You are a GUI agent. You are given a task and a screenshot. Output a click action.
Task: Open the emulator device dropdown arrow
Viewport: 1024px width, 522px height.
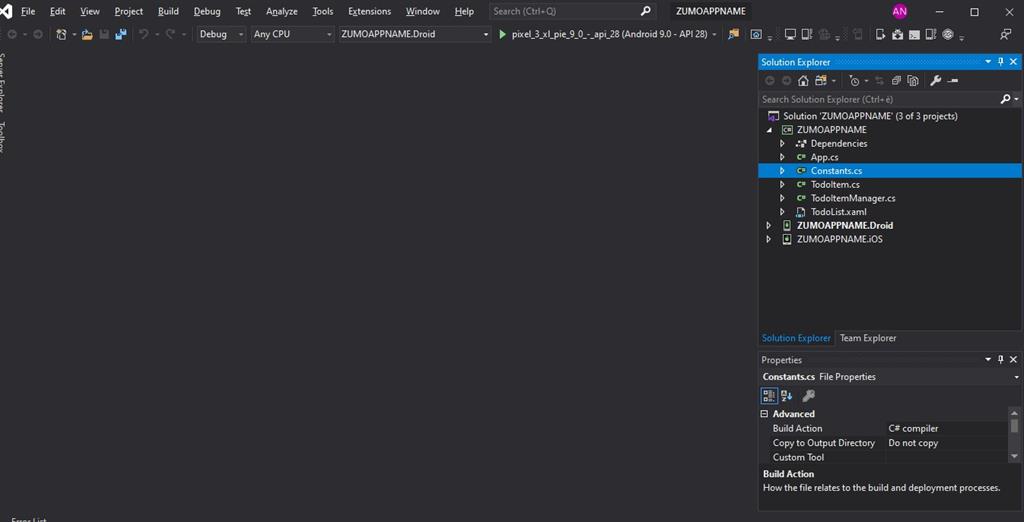pos(714,35)
